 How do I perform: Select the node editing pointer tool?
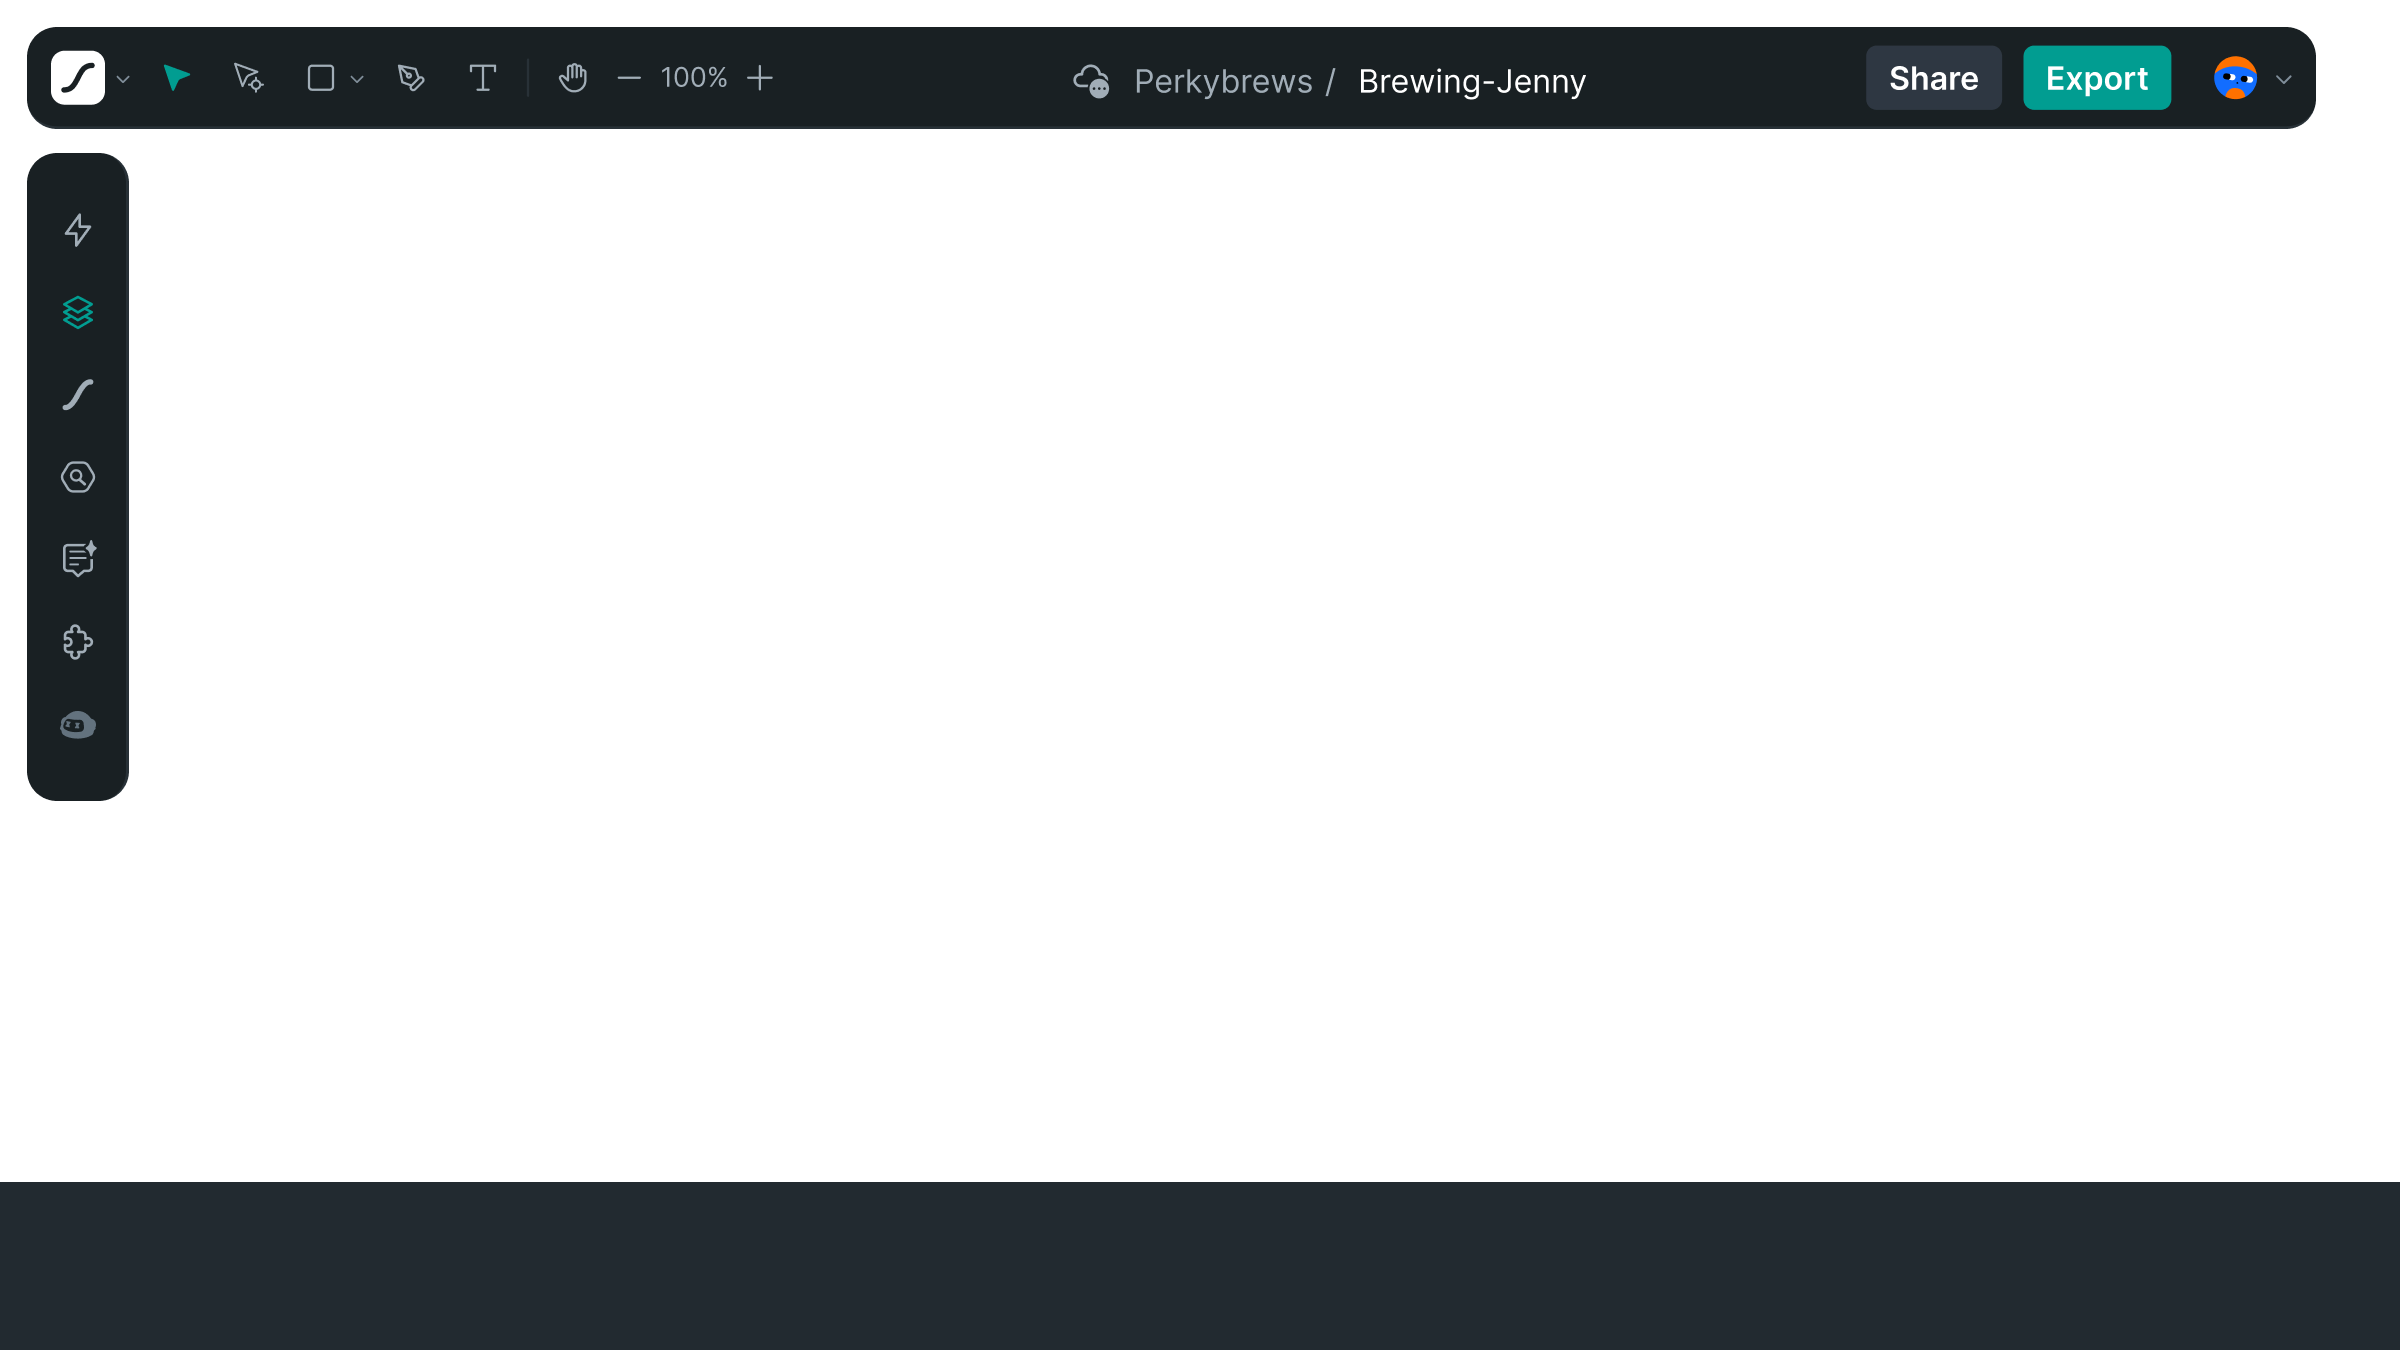tap(248, 78)
